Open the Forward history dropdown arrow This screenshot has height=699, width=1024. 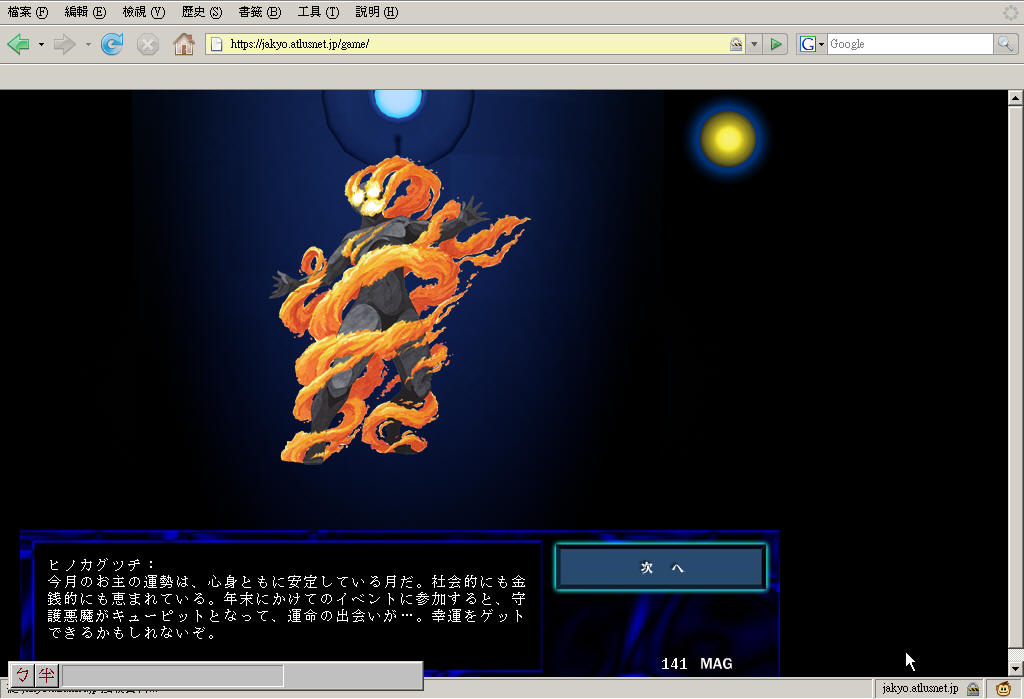pos(88,44)
